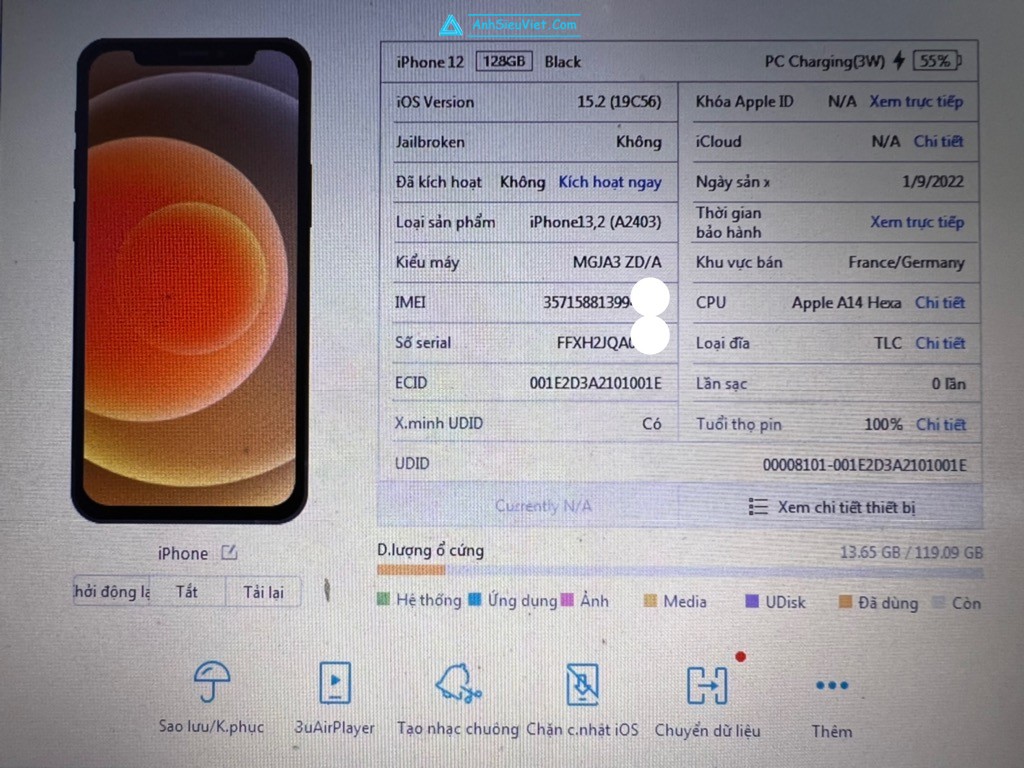The width and height of the screenshot is (1024, 768).
Task: Click the Đã dùng orange legend swatch
Action: [845, 601]
